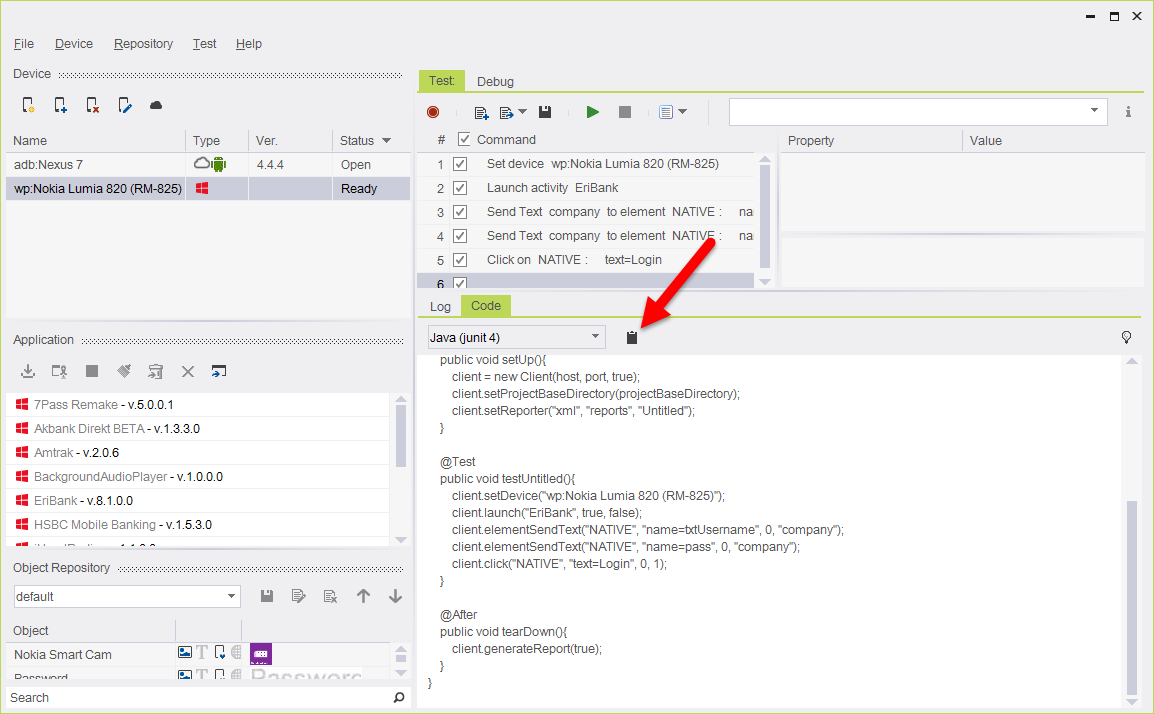The image size is (1154, 714).
Task: Switch to the Debug tab
Action: pyautogui.click(x=495, y=82)
